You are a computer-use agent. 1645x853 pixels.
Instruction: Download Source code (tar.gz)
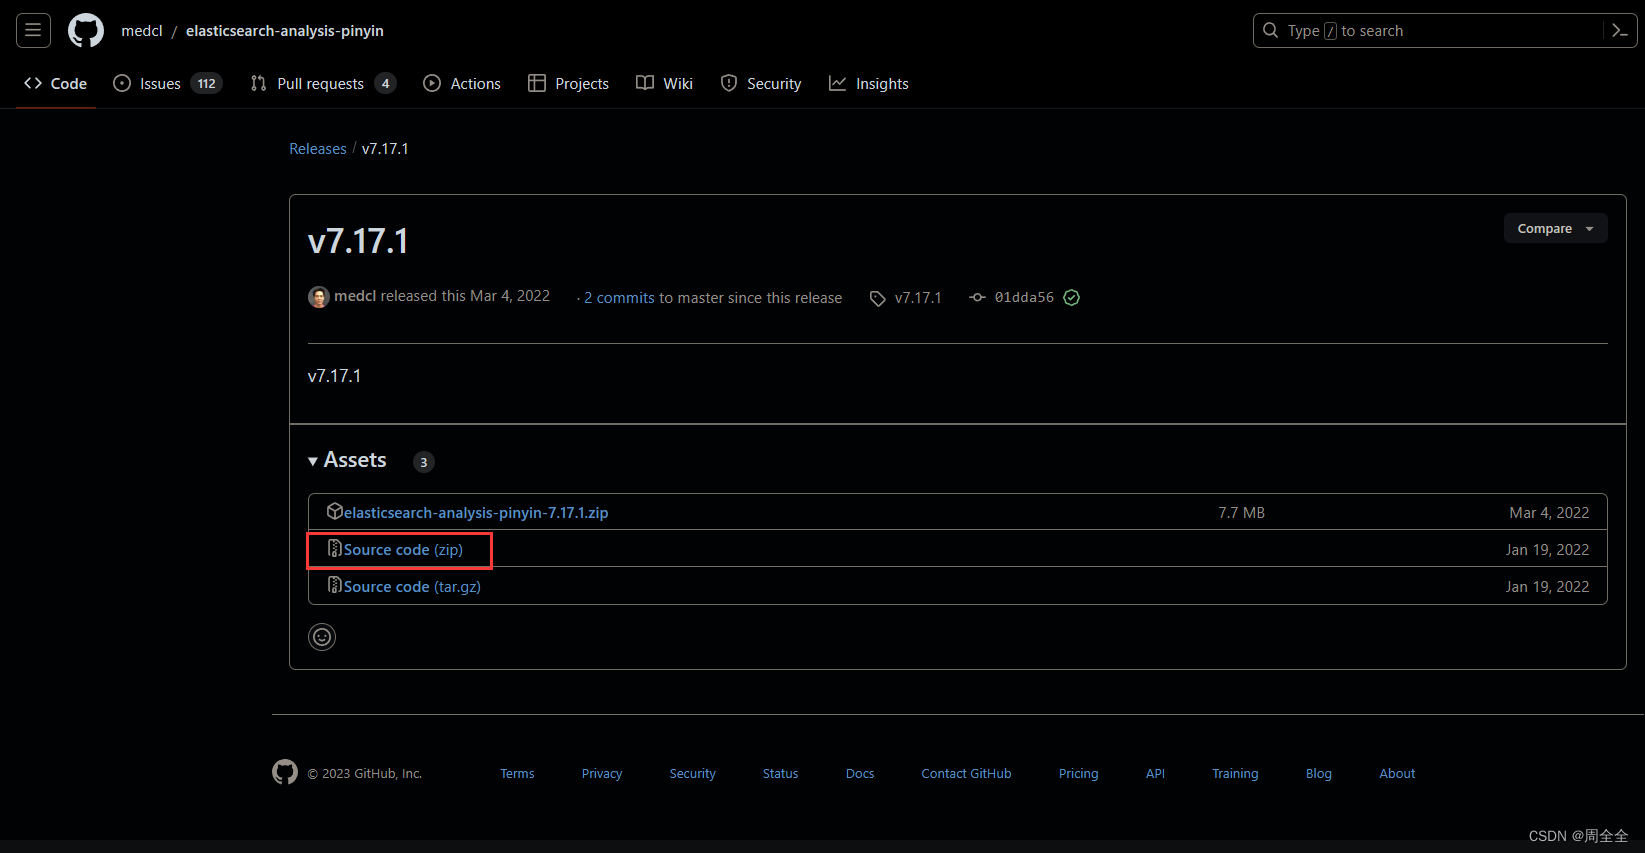(x=412, y=587)
